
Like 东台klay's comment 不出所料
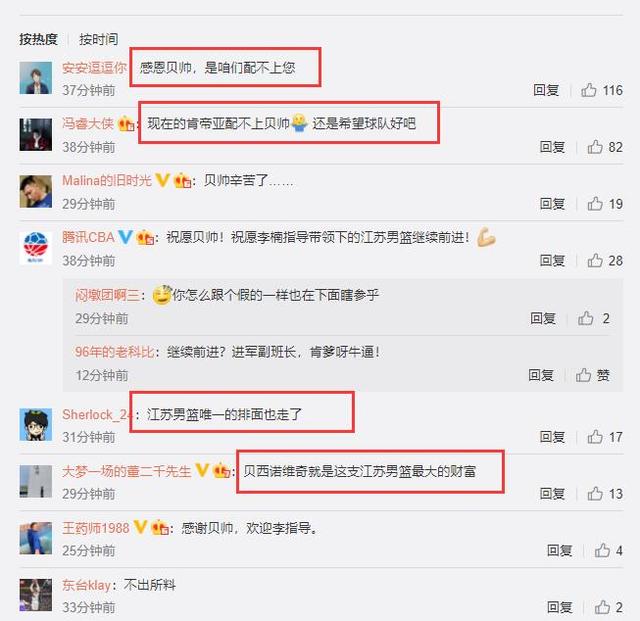coord(602,607)
